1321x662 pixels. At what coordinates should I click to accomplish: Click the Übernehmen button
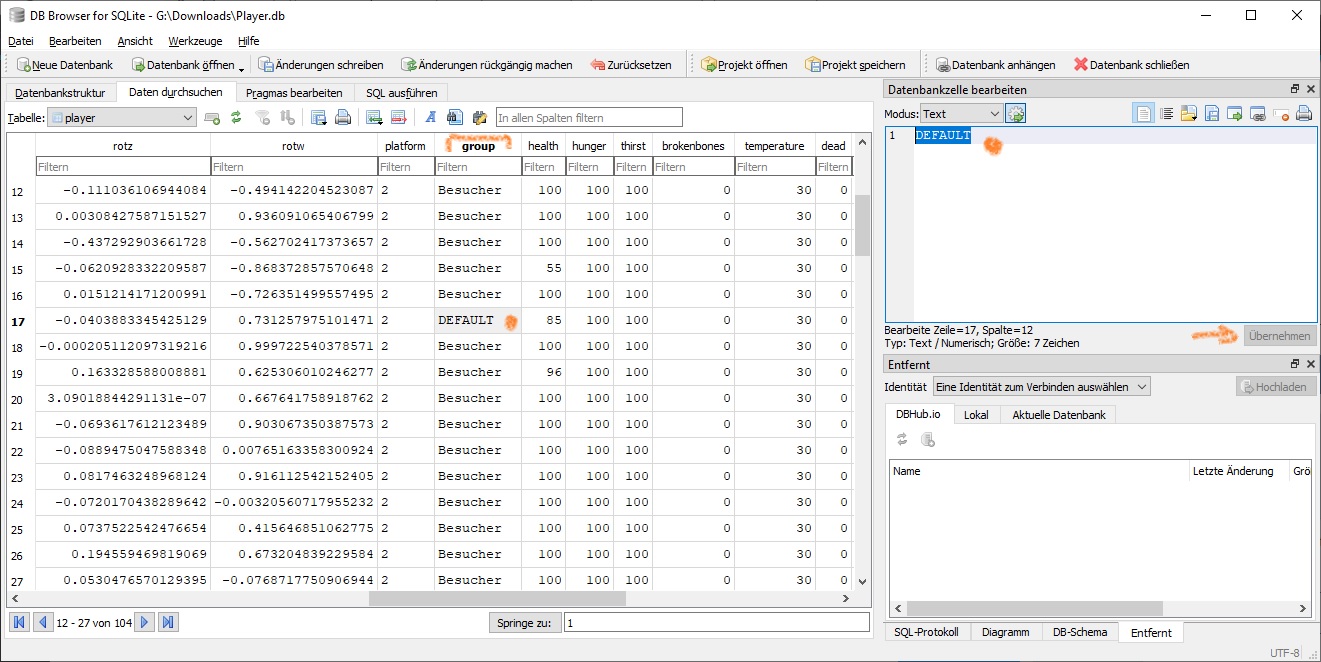pos(1279,336)
